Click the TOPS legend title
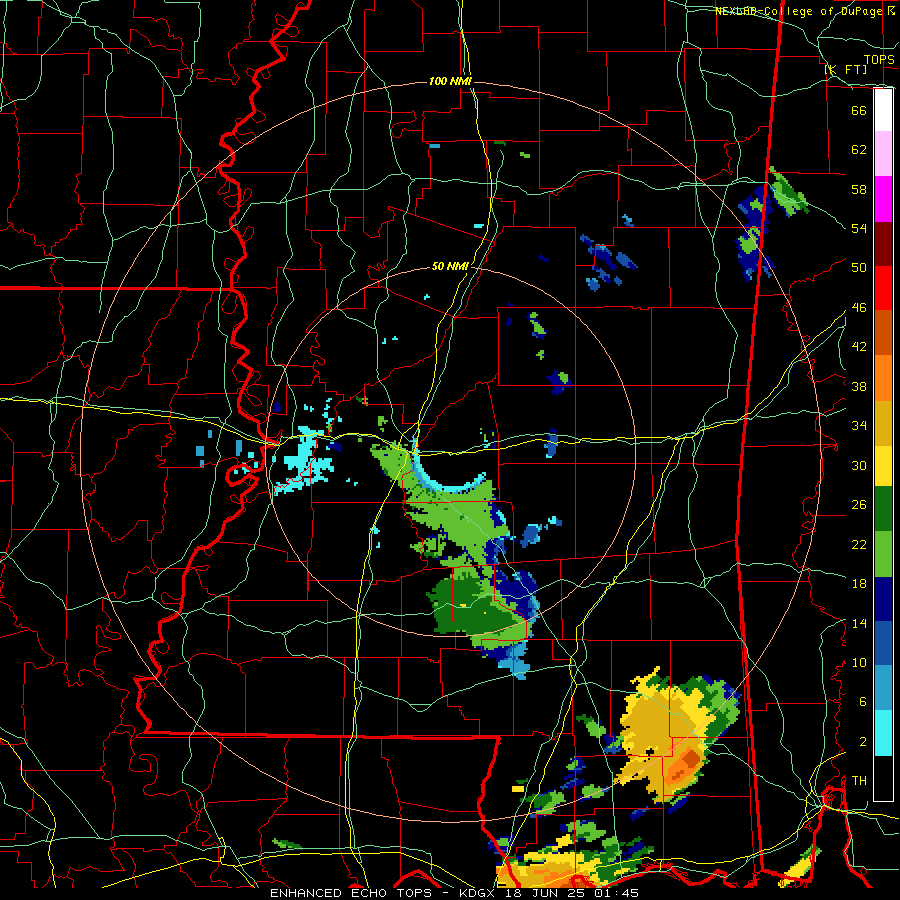 coord(879,60)
